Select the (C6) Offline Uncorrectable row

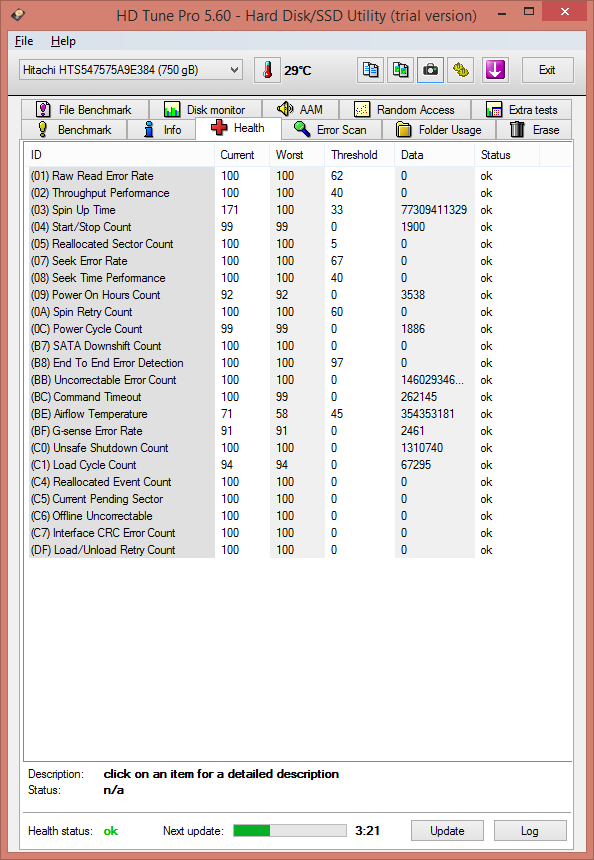(x=284, y=516)
